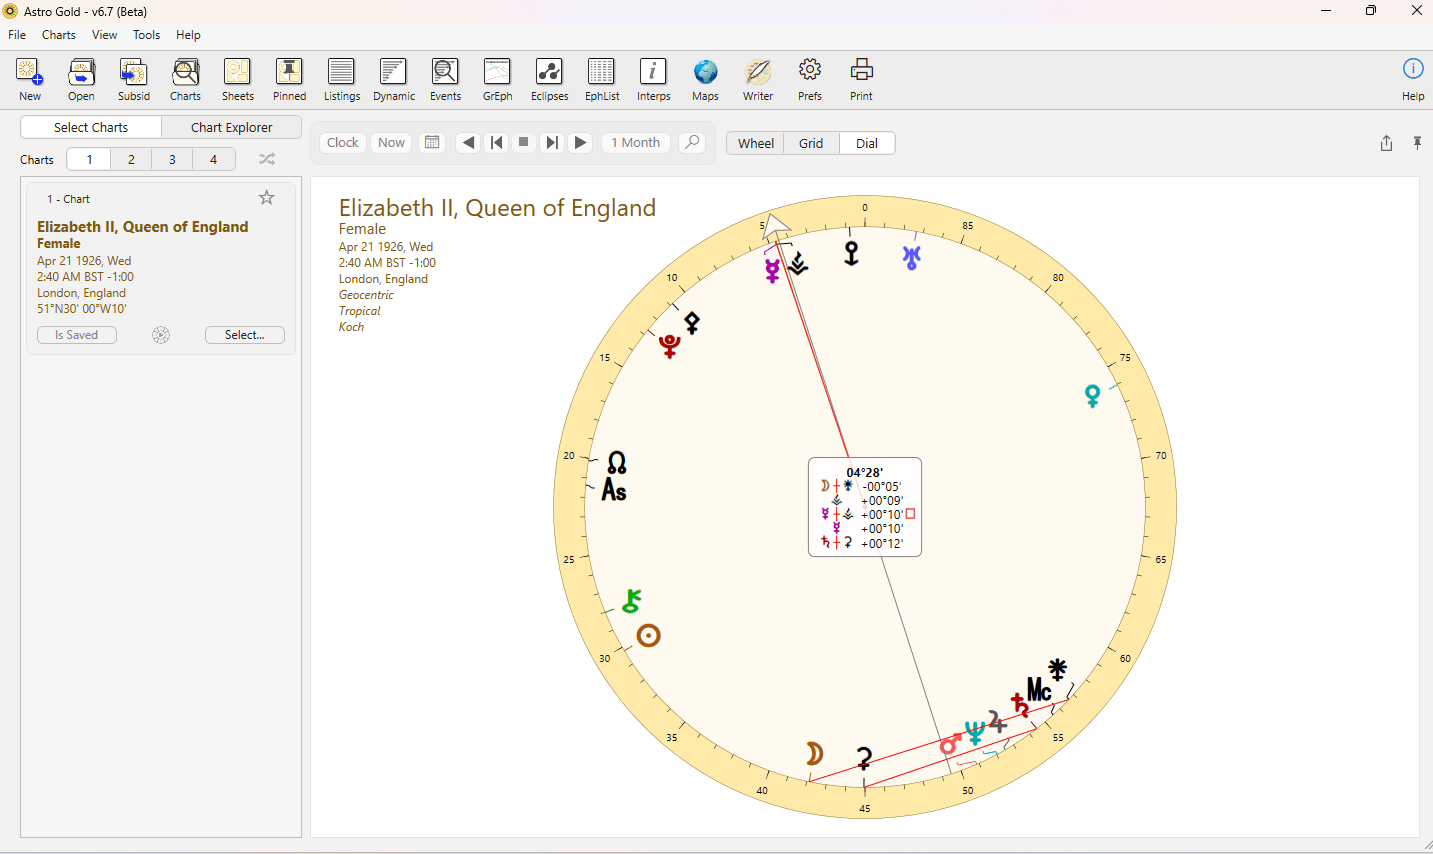Open the Dynamic reports tool
Viewport: 1433px width, 854px height.
coord(393,79)
